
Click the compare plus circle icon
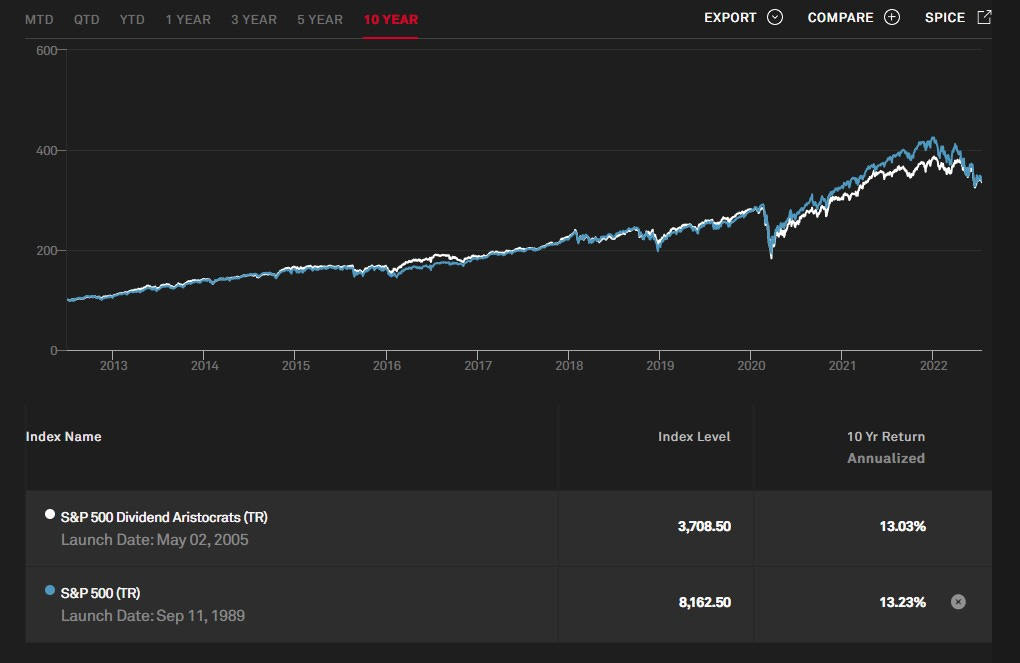892,17
